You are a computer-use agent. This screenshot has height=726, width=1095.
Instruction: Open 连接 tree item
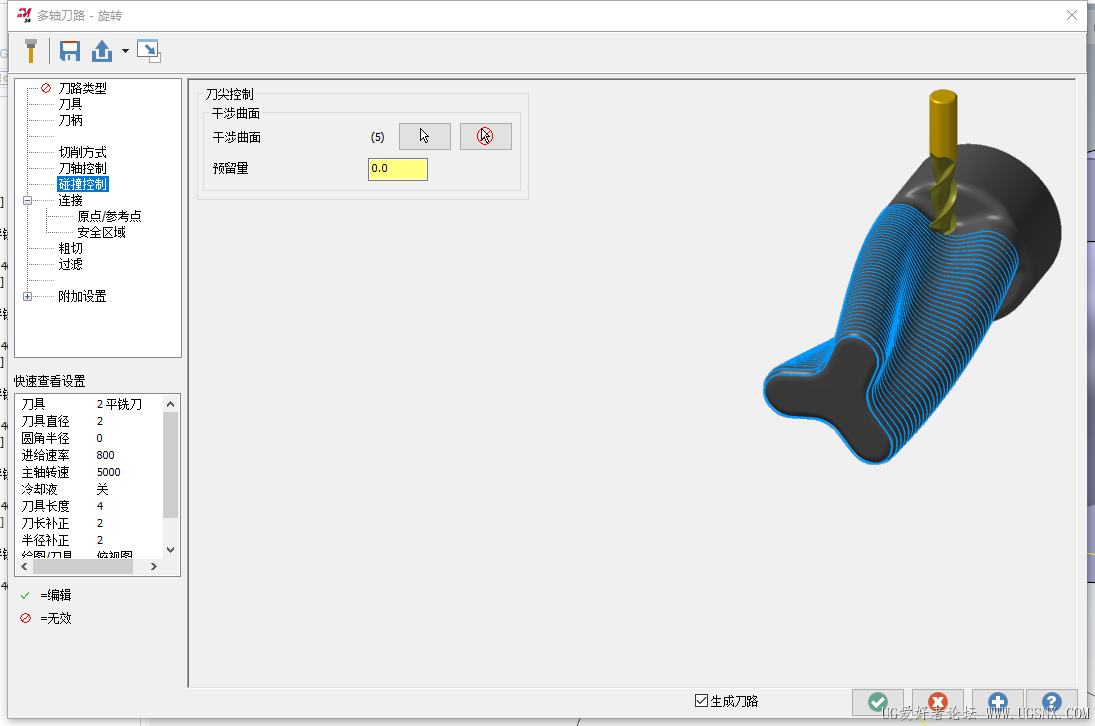tap(70, 200)
